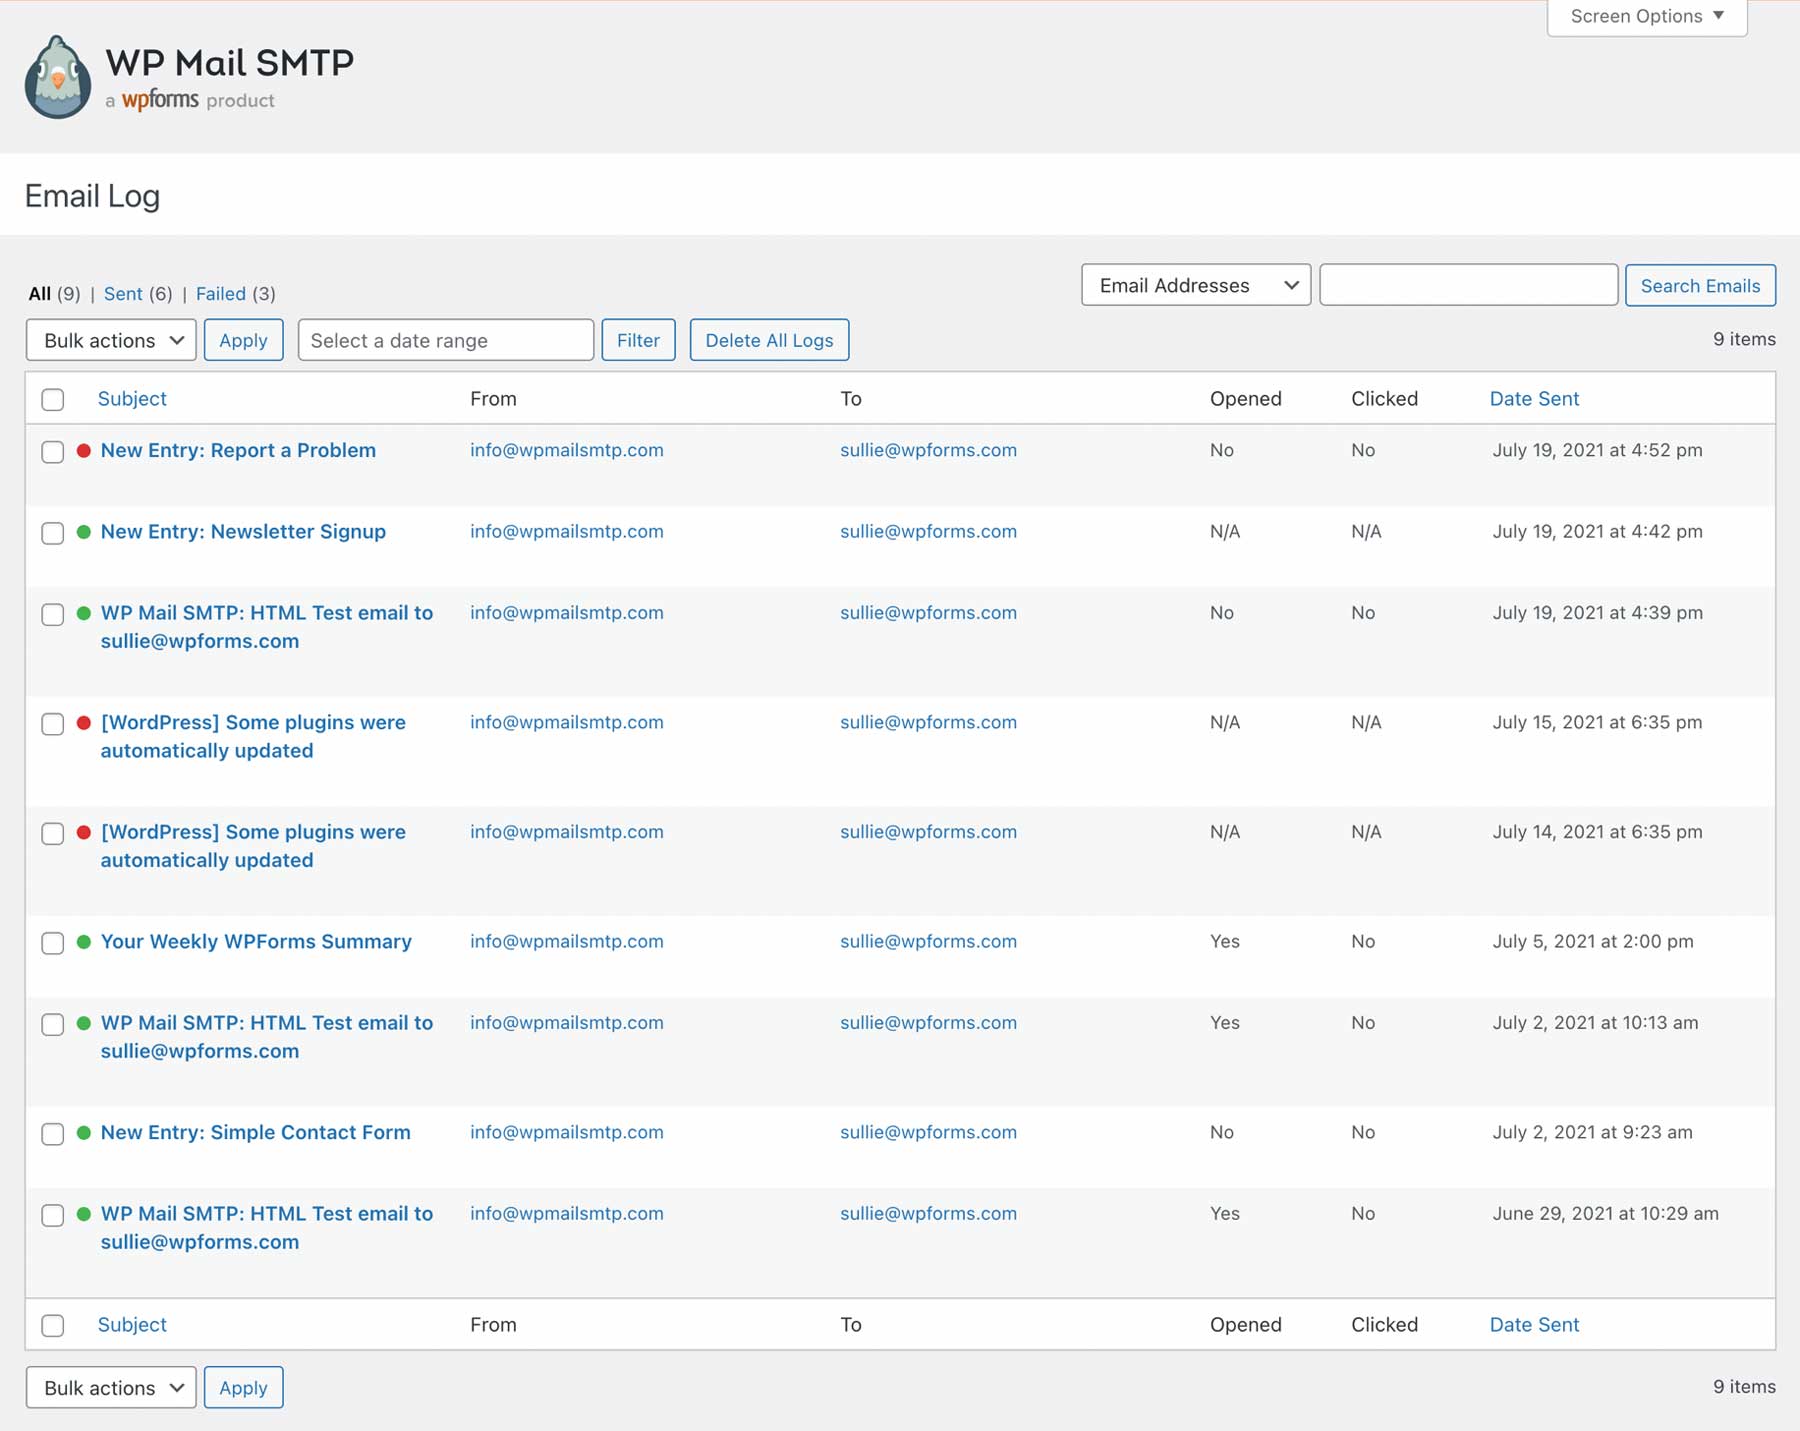
Task: Click Delete All Logs
Action: tap(769, 340)
